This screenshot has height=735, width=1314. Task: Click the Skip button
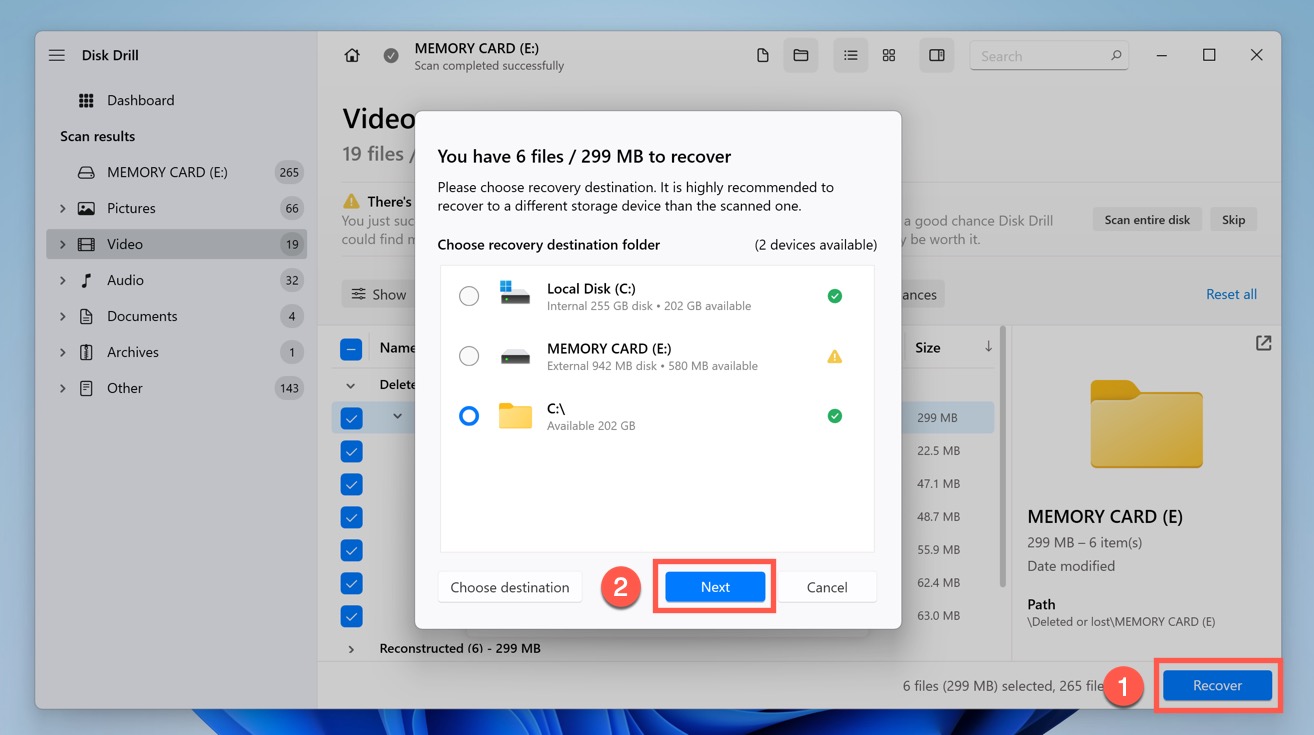point(1233,220)
